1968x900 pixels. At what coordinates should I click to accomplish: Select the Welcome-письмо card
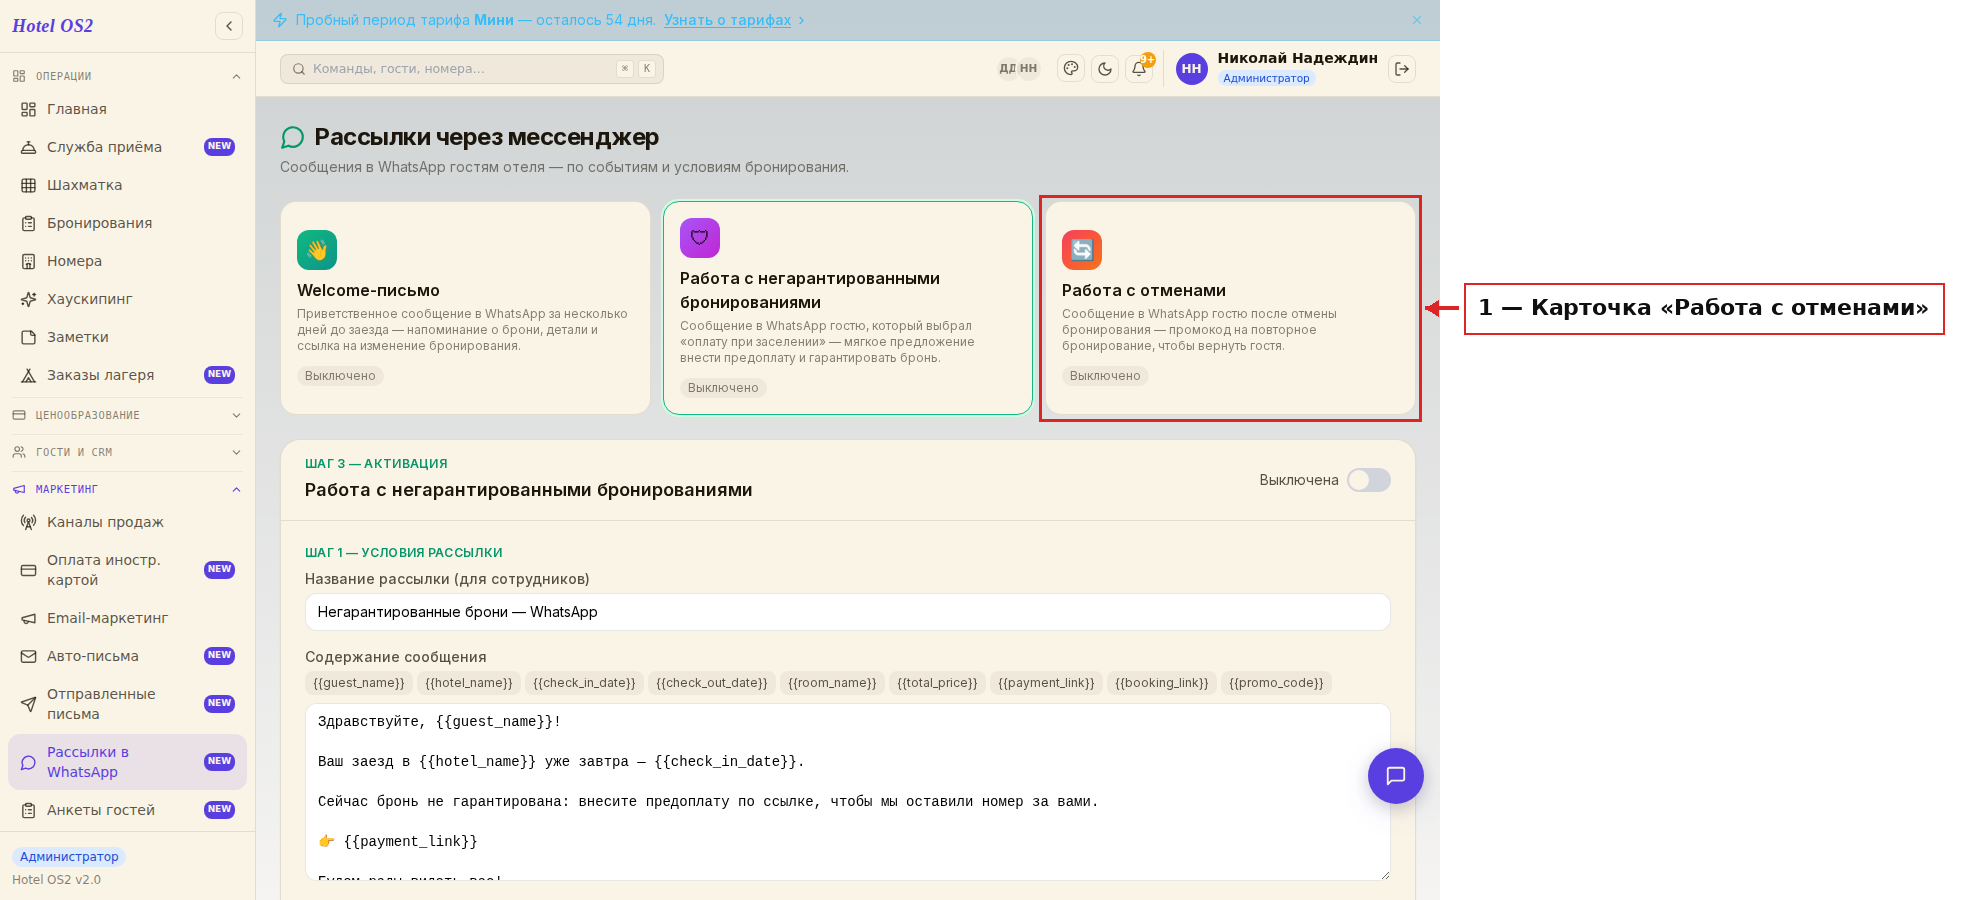pos(465,308)
